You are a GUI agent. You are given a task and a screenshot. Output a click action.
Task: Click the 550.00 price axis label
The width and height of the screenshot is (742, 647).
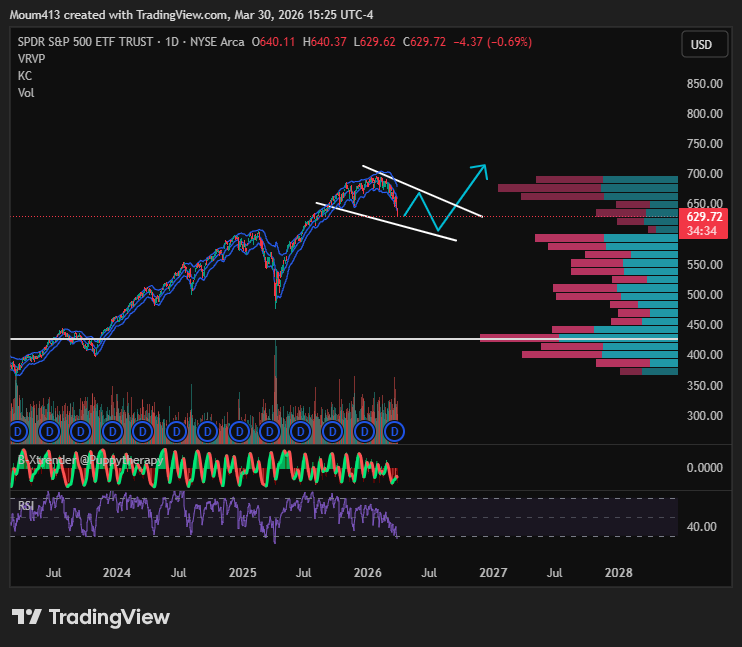[x=705, y=265]
